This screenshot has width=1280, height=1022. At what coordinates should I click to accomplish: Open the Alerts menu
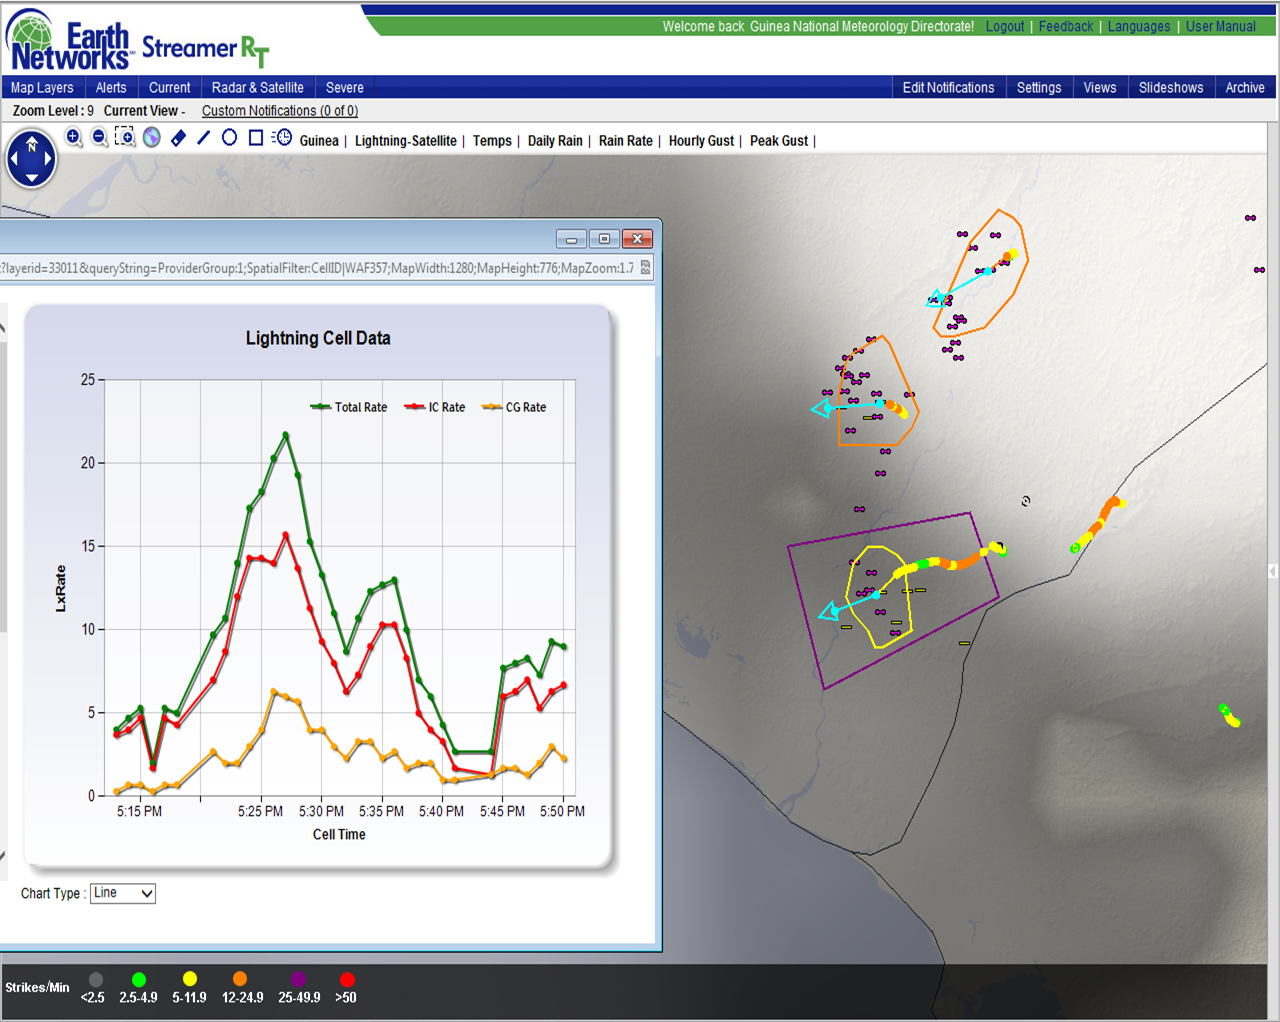point(111,88)
